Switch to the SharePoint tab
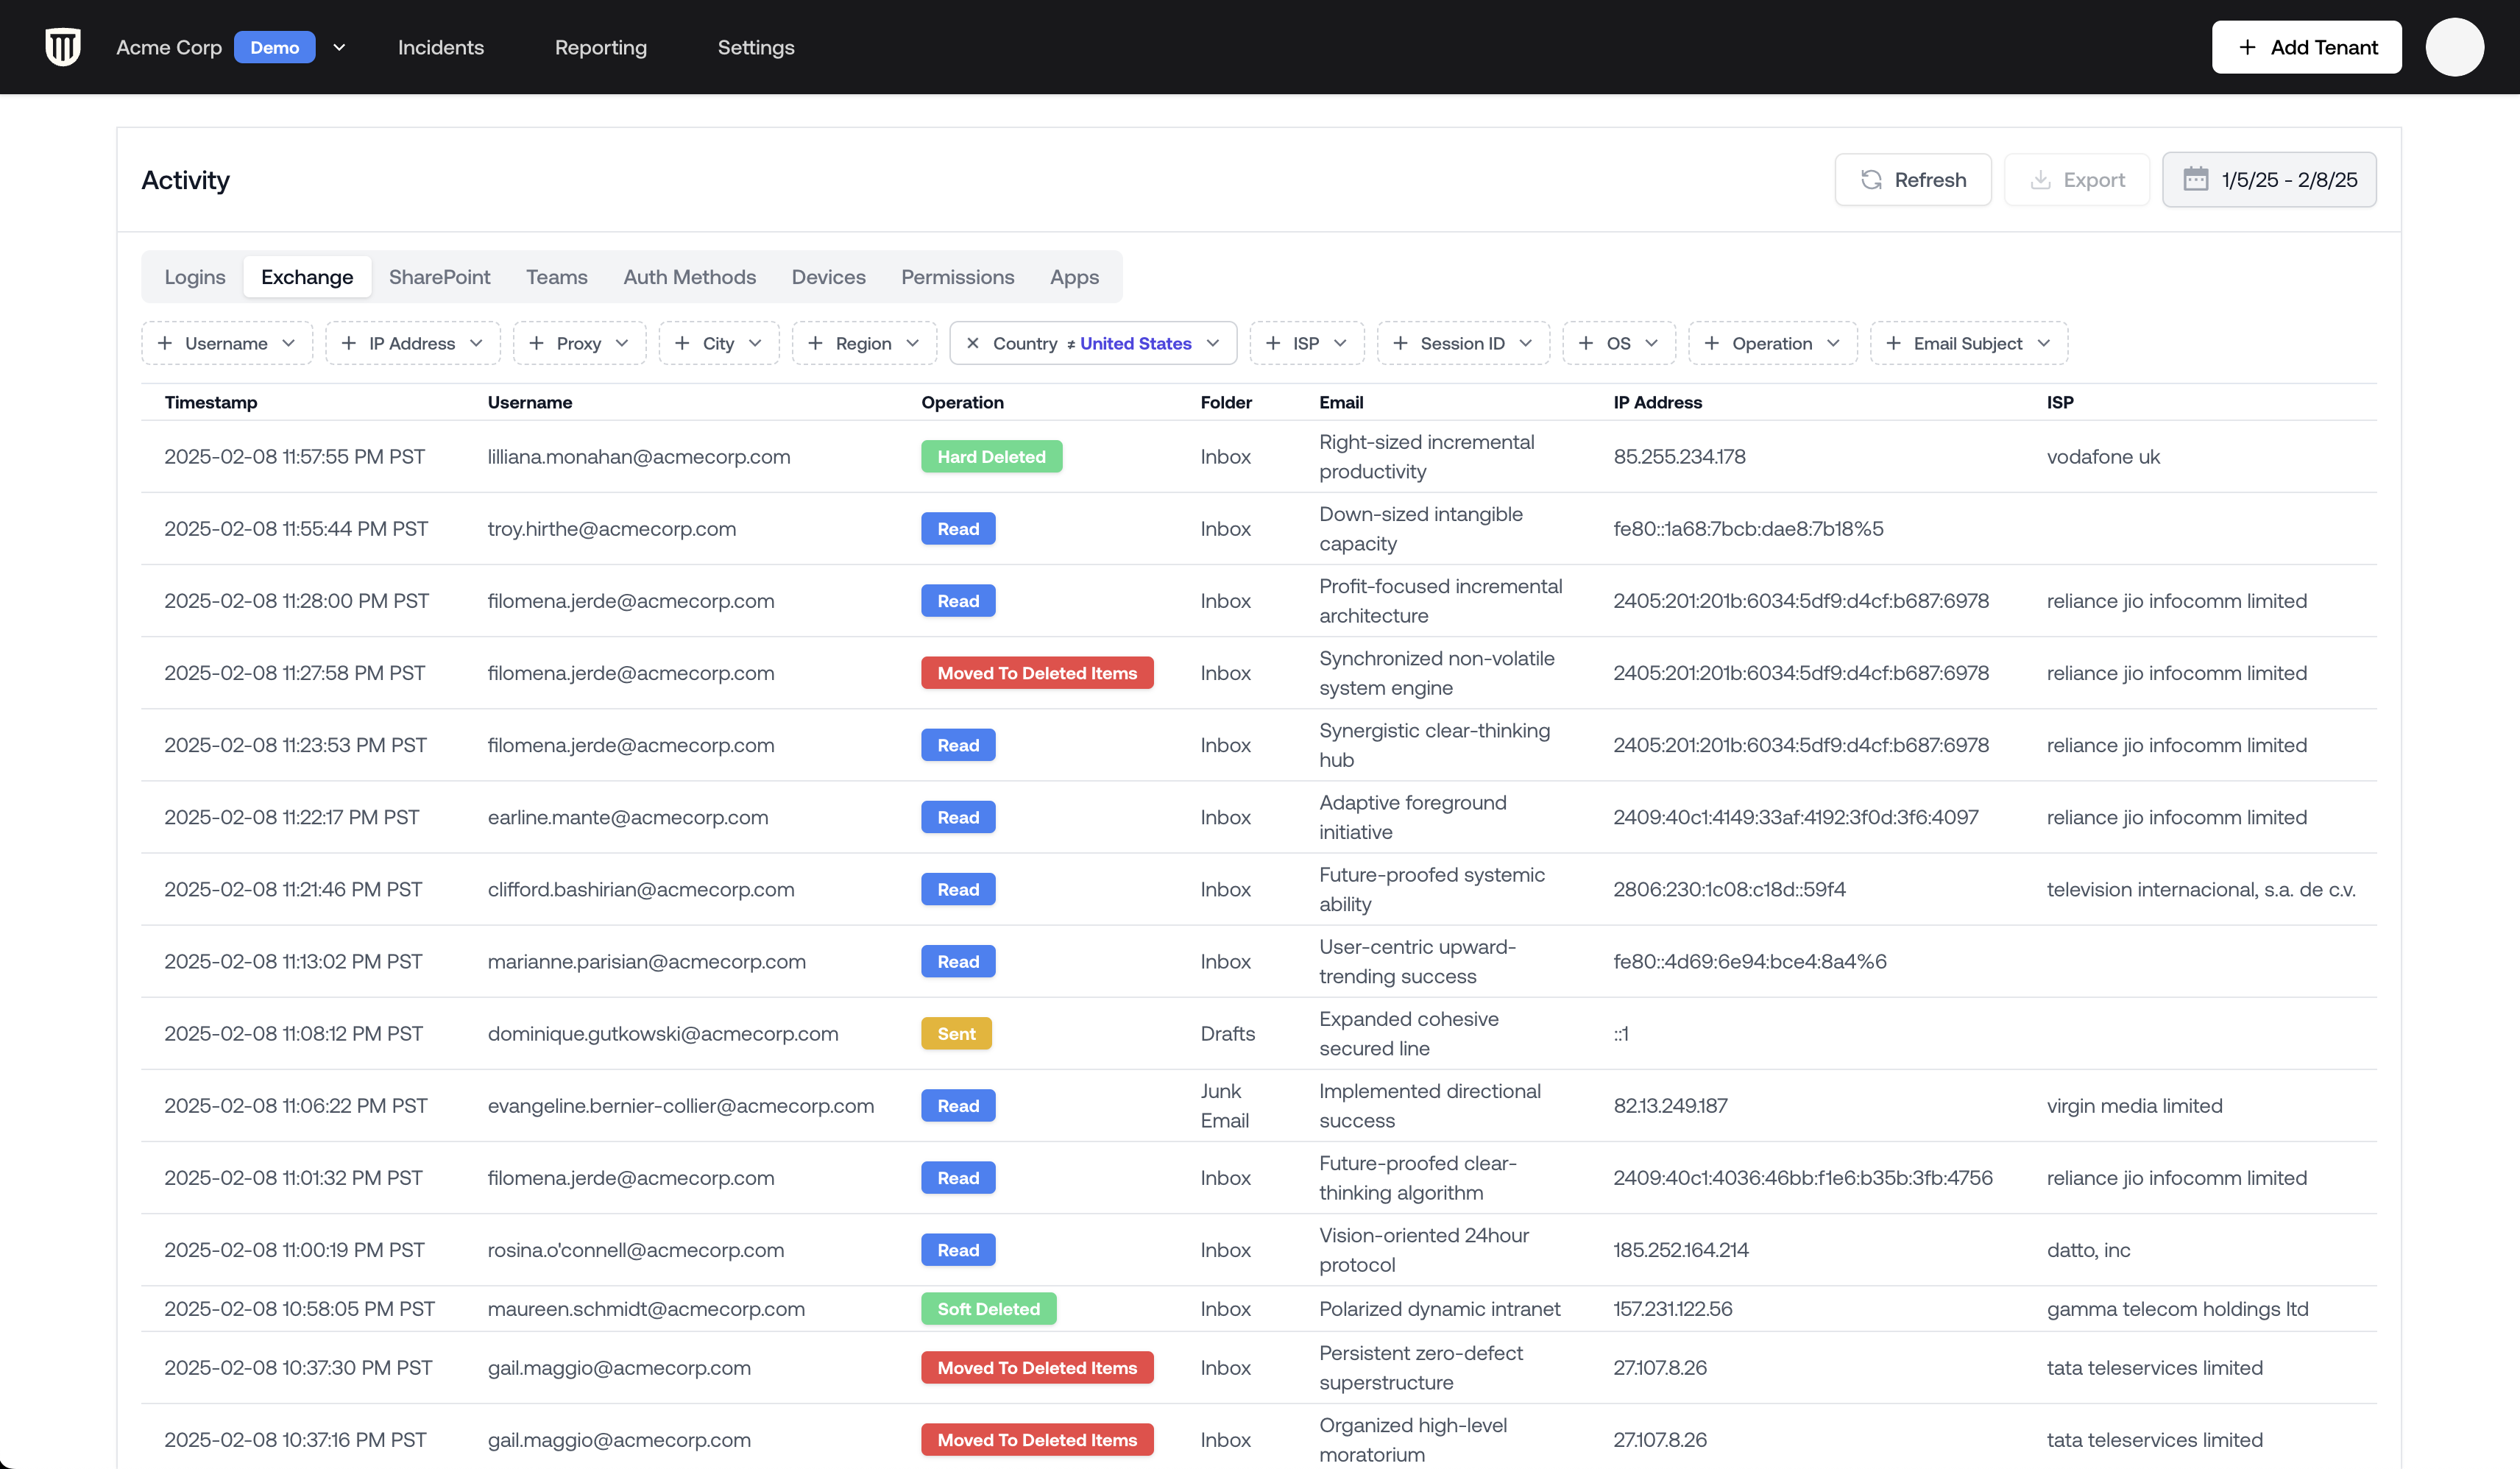 439,277
